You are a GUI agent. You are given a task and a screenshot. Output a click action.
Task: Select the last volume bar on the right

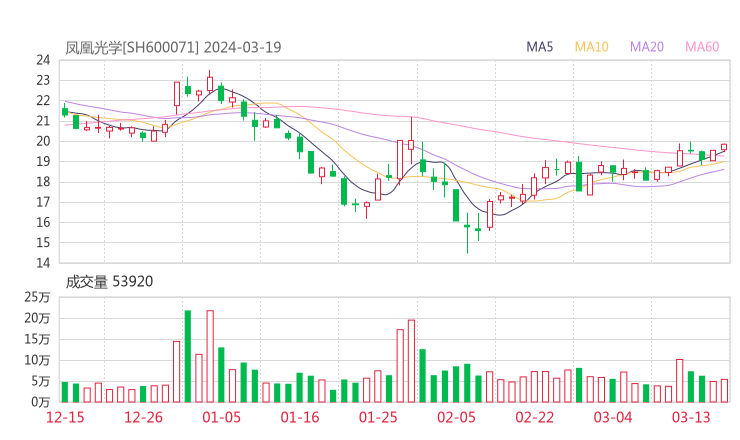point(724,391)
